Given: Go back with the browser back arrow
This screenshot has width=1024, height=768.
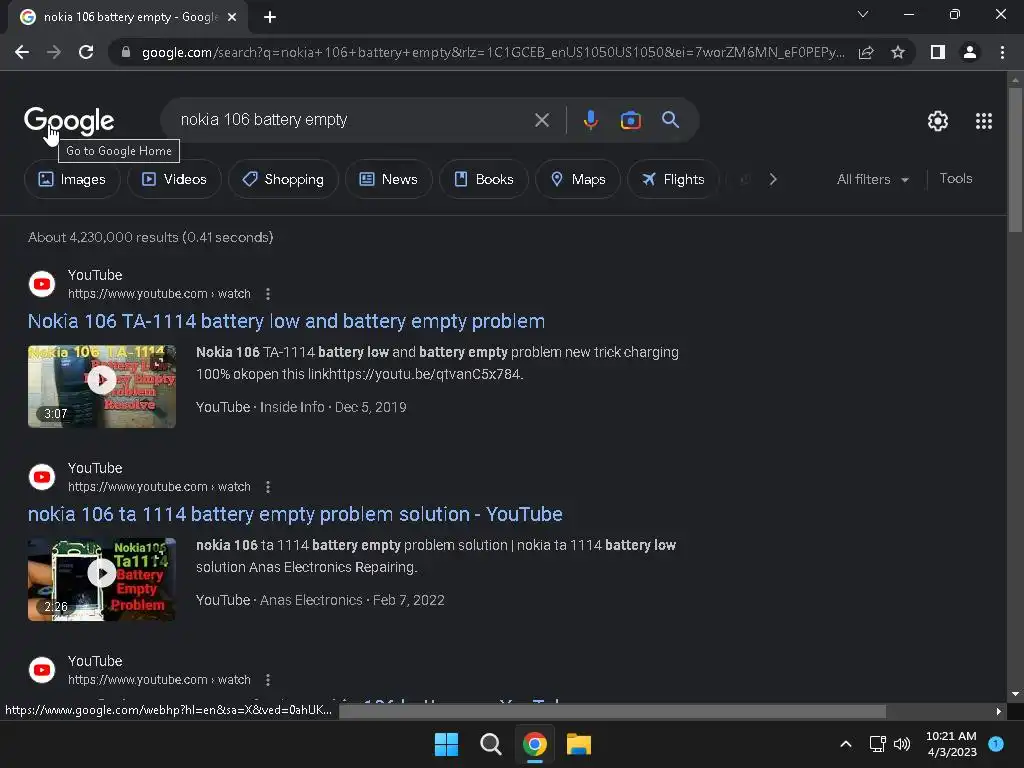Looking at the screenshot, I should (x=22, y=52).
